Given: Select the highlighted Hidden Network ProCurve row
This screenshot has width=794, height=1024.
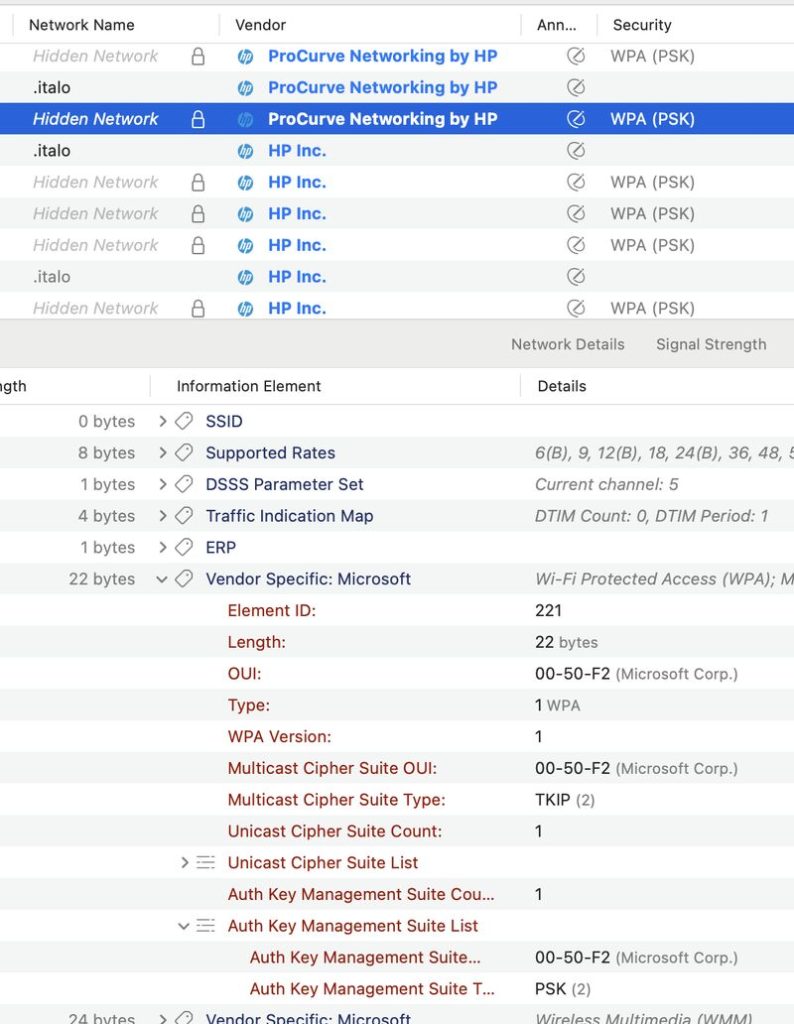Looking at the screenshot, I should coord(397,119).
